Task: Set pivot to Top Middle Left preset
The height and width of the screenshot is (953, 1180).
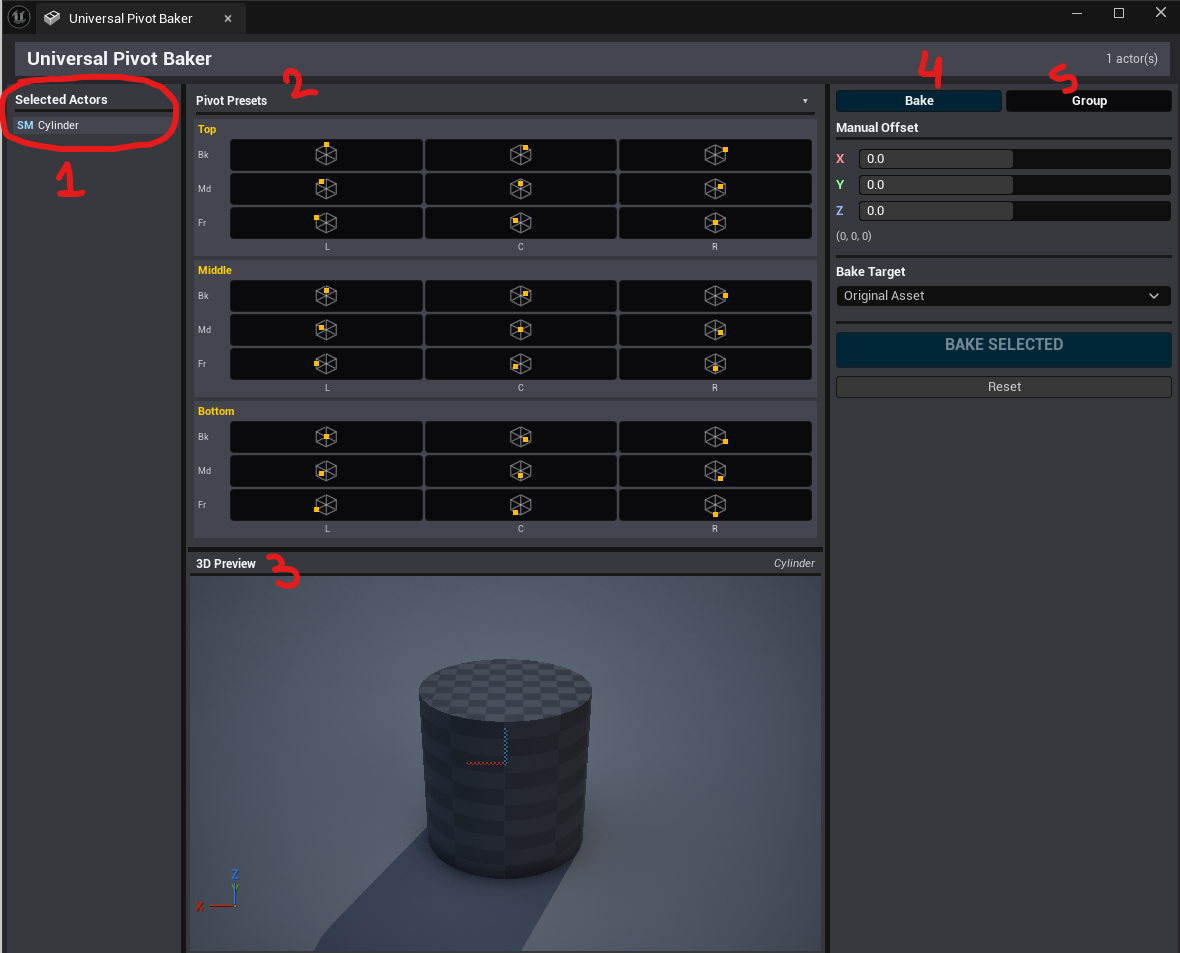Action: (326, 188)
